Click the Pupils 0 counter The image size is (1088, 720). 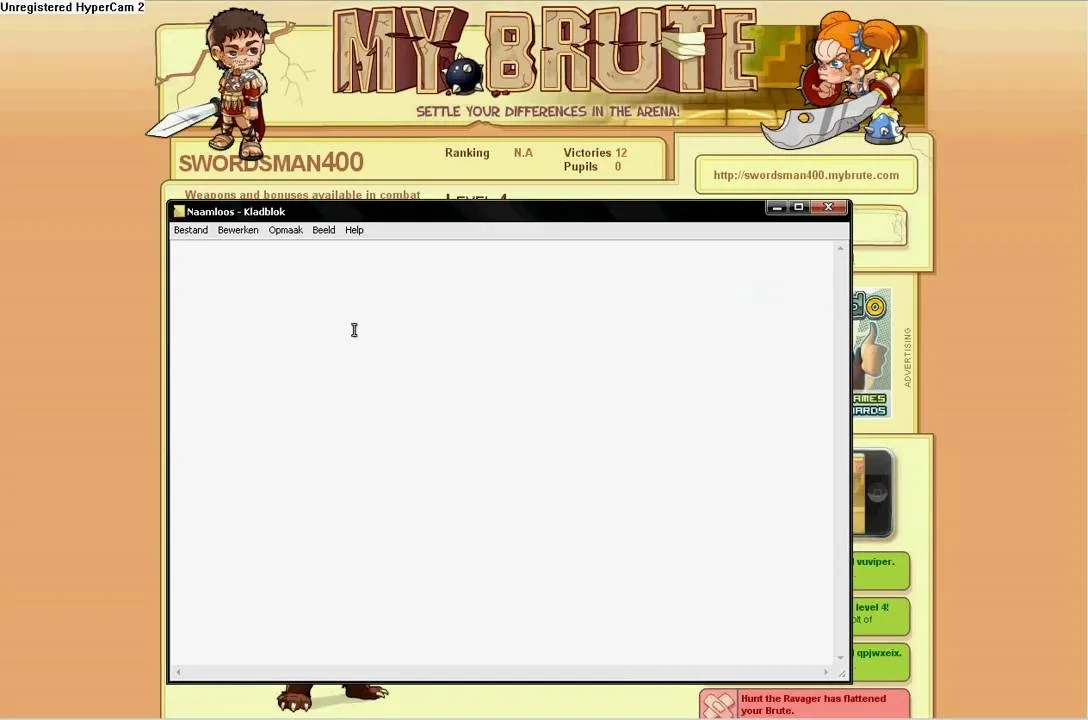pos(592,166)
